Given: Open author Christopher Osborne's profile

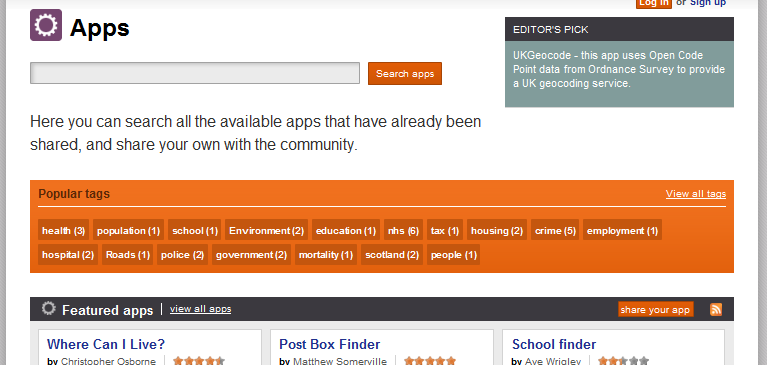Looking at the screenshot, I should click(x=108, y=361).
